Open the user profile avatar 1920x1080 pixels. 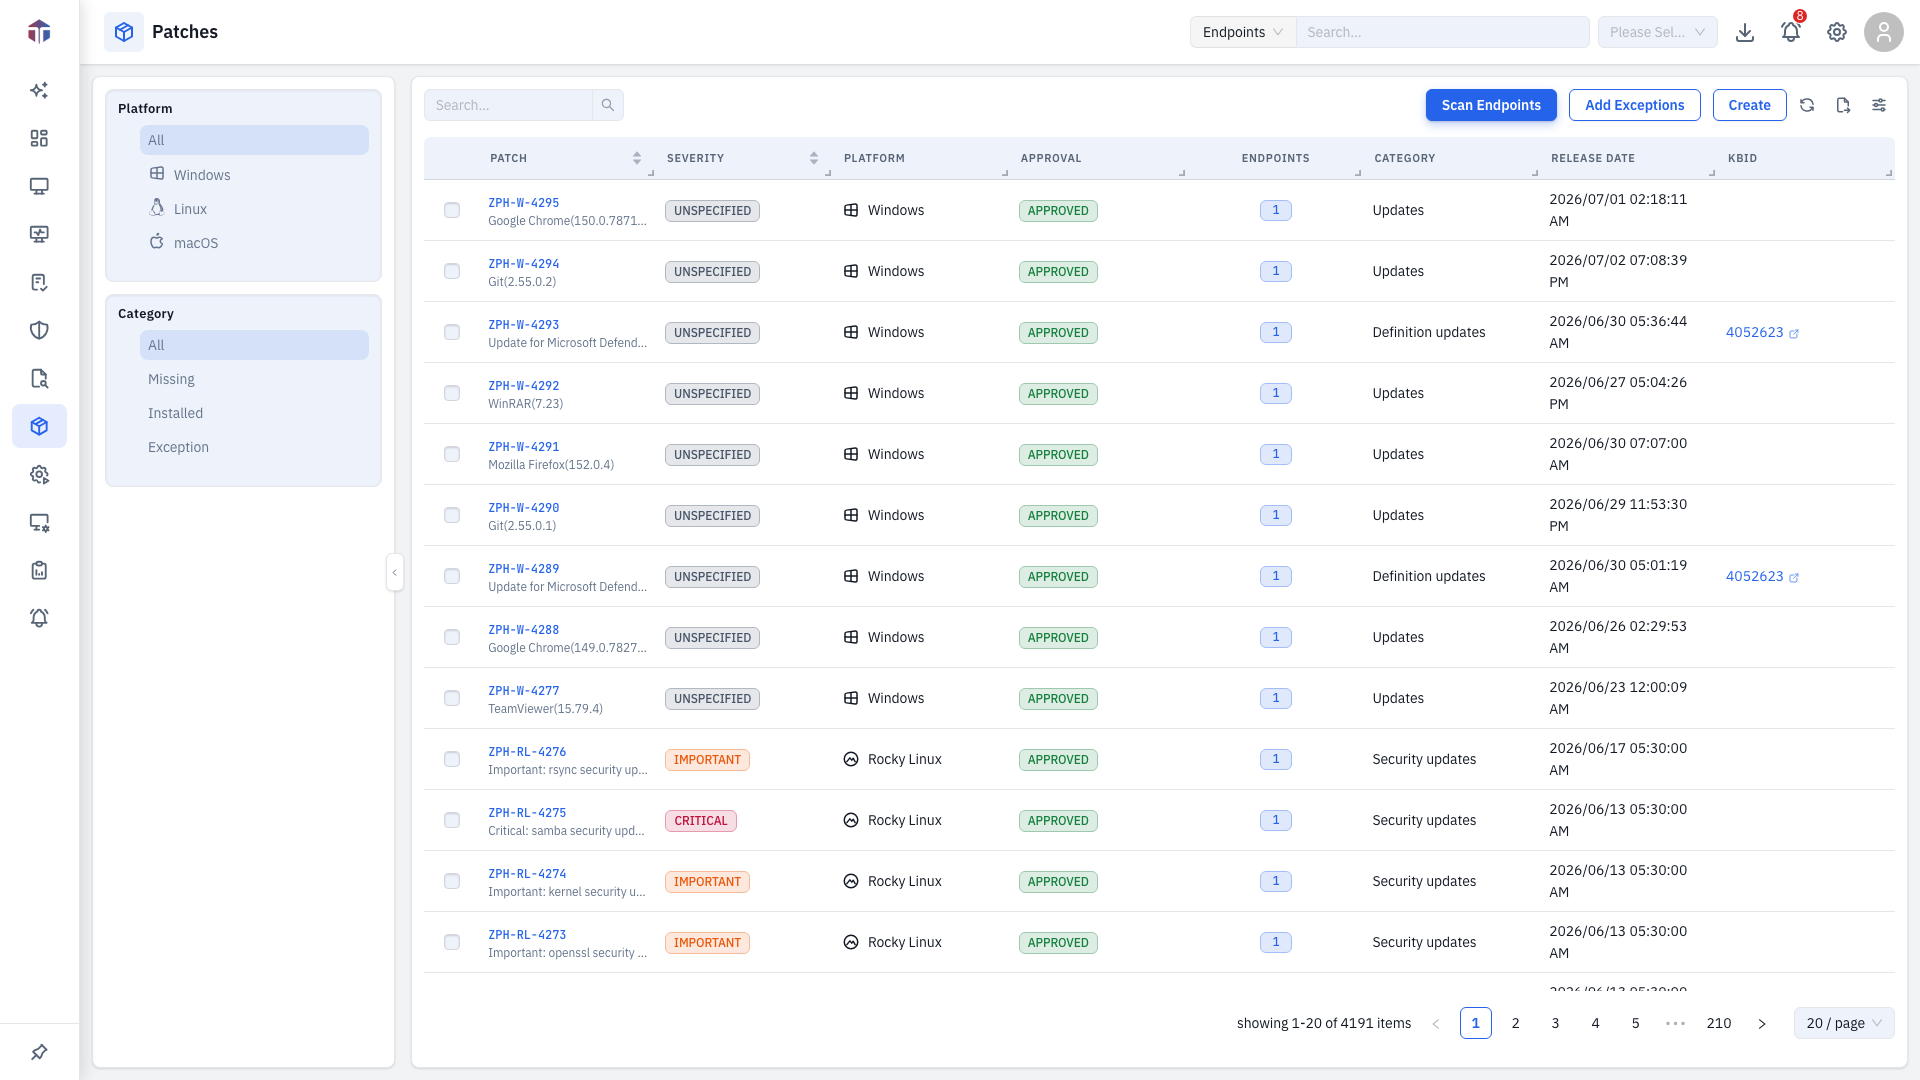pyautogui.click(x=1884, y=32)
